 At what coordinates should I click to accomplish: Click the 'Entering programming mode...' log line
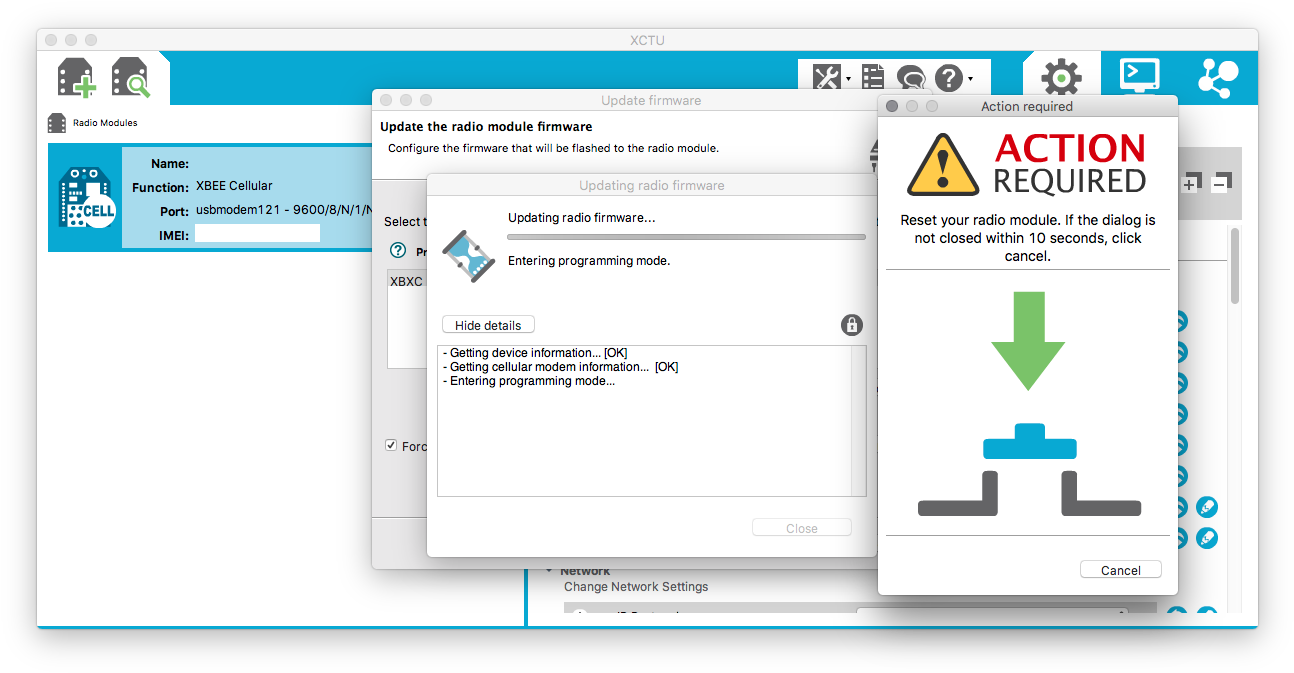point(529,381)
